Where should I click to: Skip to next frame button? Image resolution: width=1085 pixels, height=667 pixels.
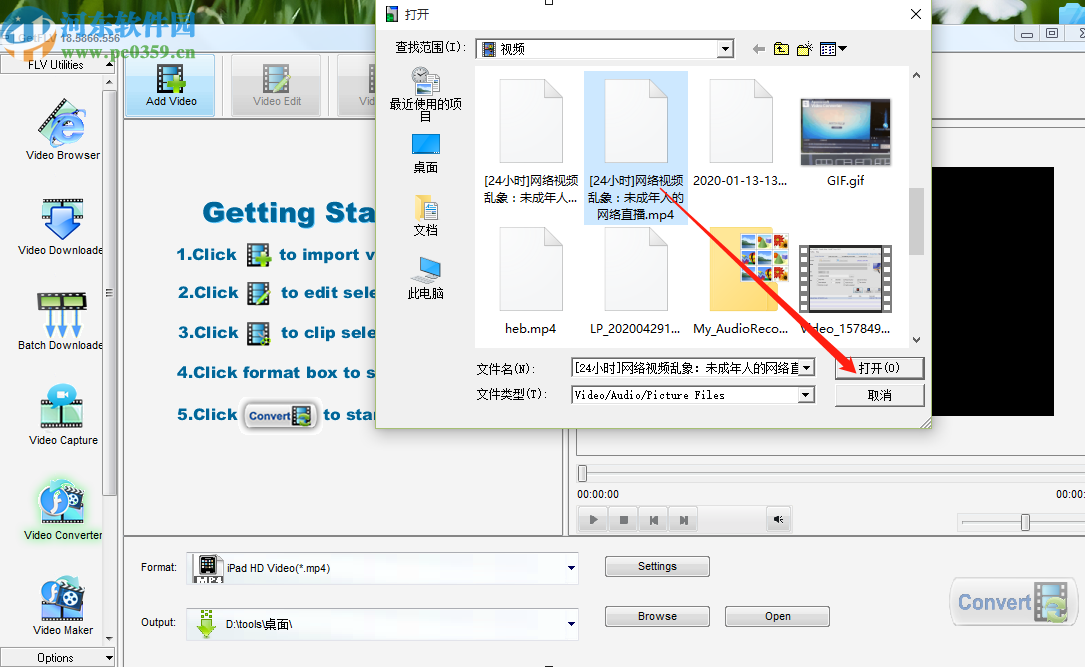[684, 520]
